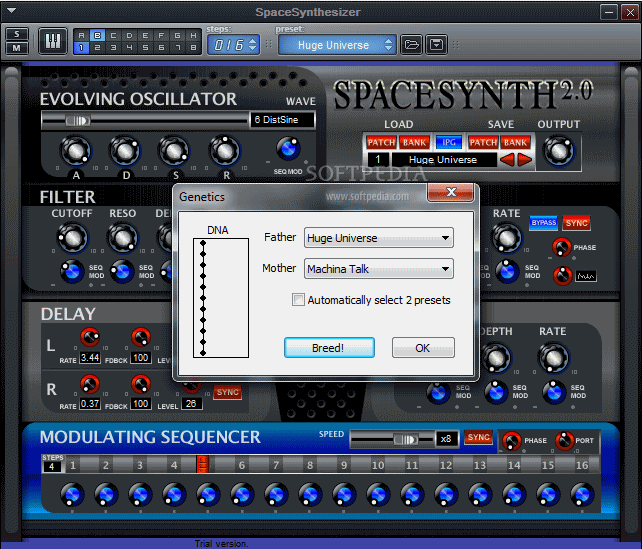Open the Father preset dropdown

click(379, 238)
